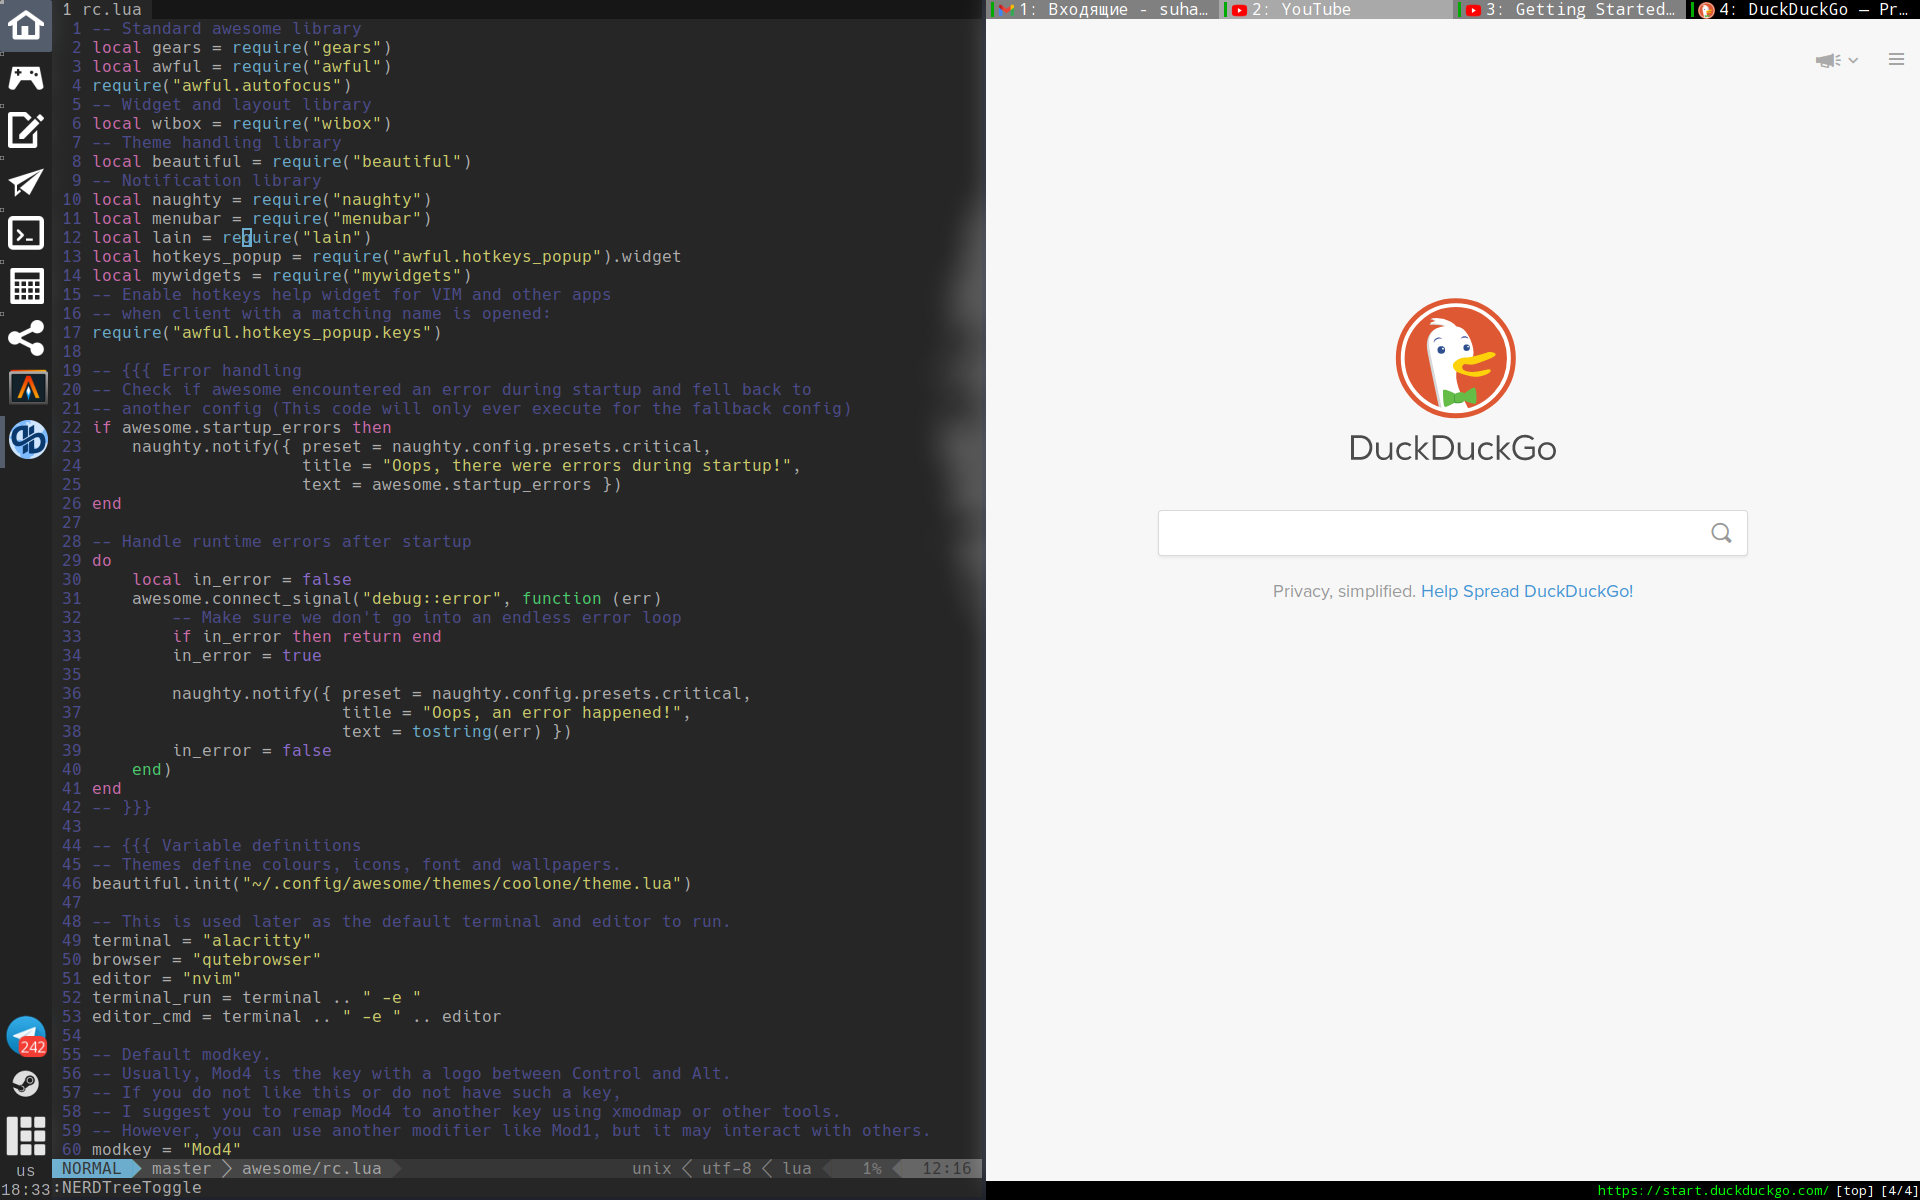Click Help Spread DuckDuckGo link
The height and width of the screenshot is (1200, 1920).
coord(1526,591)
